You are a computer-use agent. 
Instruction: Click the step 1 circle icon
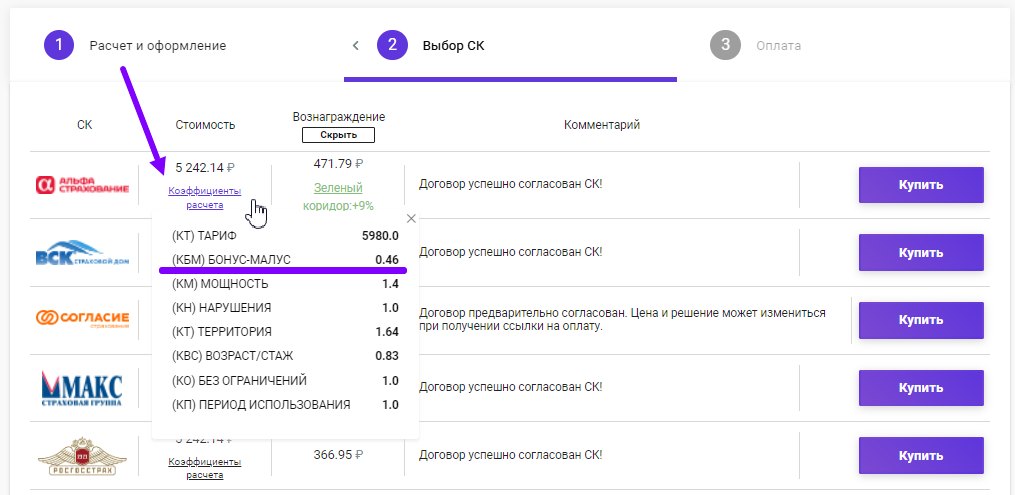tap(60, 45)
